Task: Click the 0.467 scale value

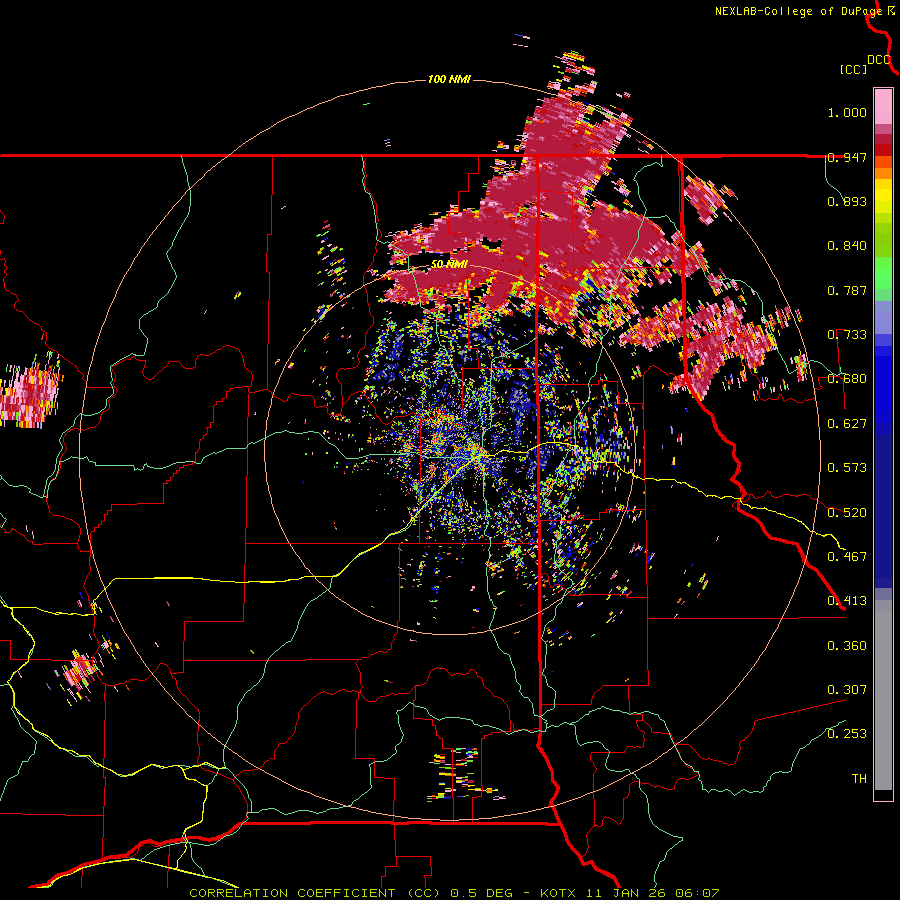Action: pyautogui.click(x=847, y=557)
